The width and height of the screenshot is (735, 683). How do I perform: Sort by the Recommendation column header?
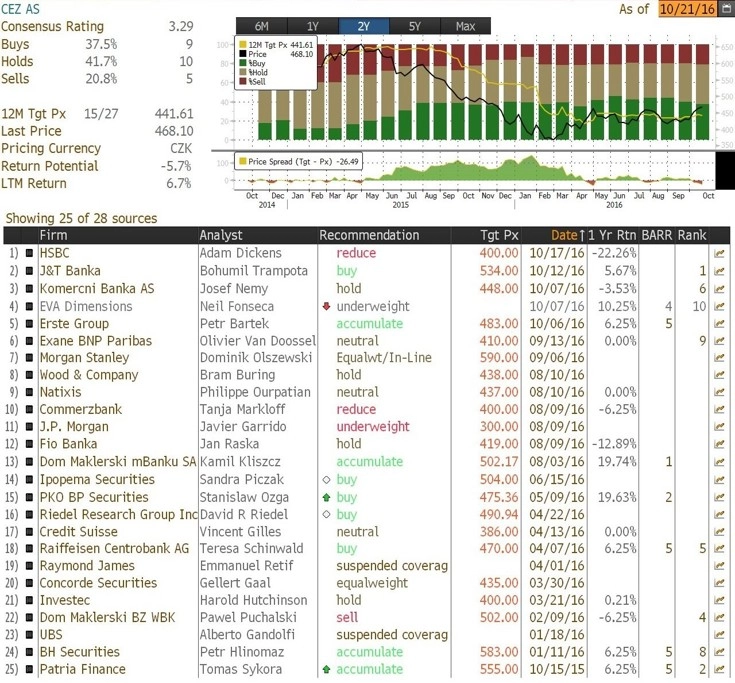369,235
